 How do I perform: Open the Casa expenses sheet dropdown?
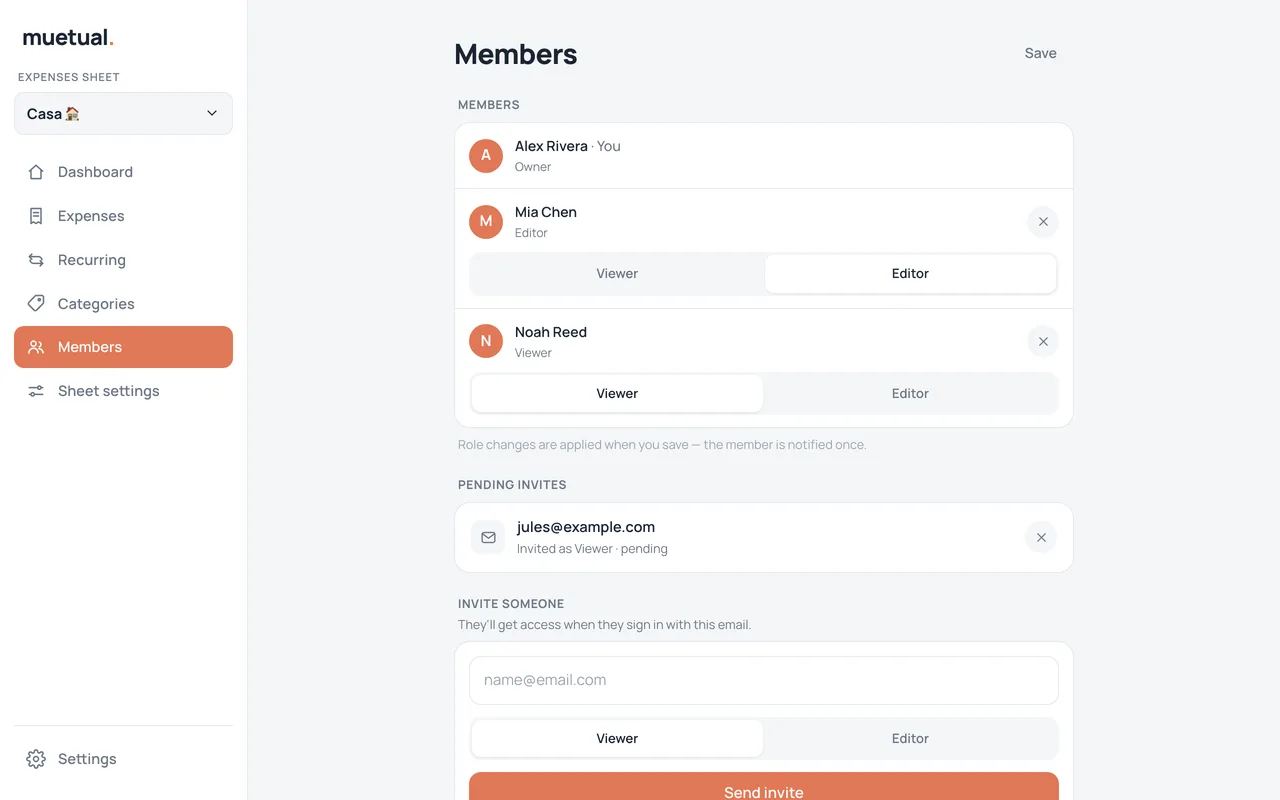tap(123, 114)
